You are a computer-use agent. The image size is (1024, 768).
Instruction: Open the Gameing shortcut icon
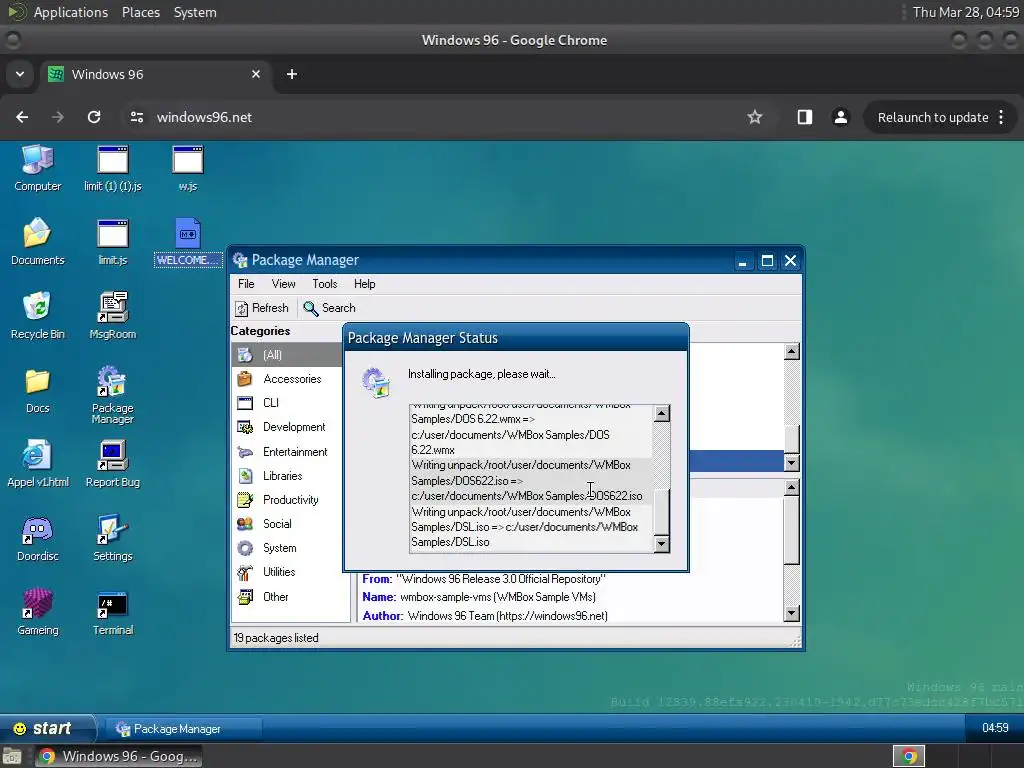tap(37, 612)
